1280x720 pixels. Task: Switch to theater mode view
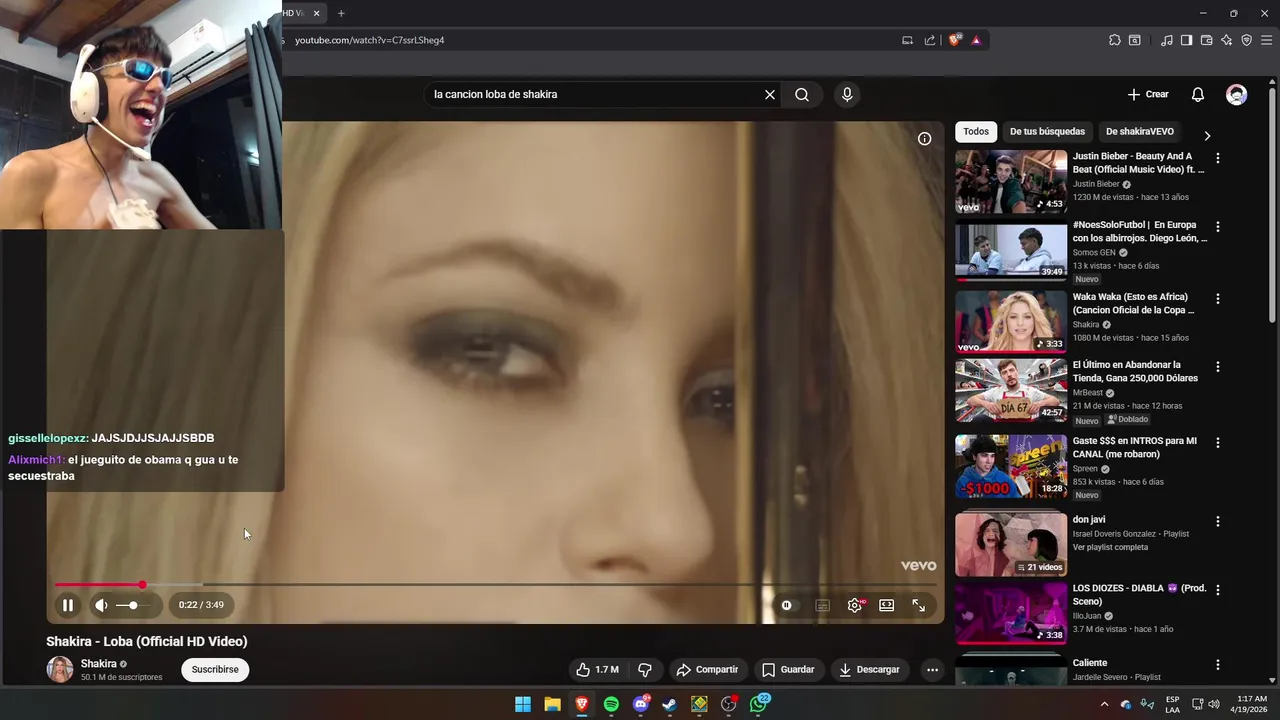pos(886,605)
